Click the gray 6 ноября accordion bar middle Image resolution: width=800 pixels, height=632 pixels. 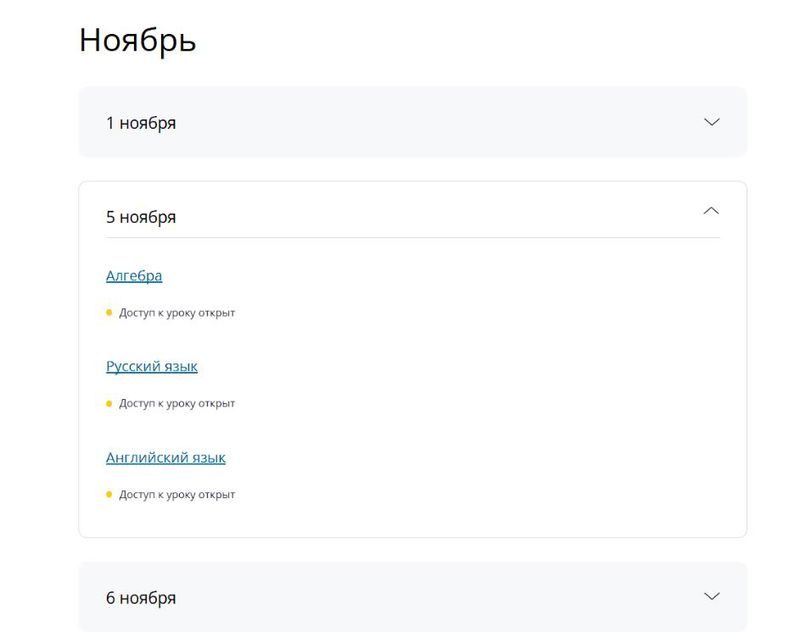(412, 597)
